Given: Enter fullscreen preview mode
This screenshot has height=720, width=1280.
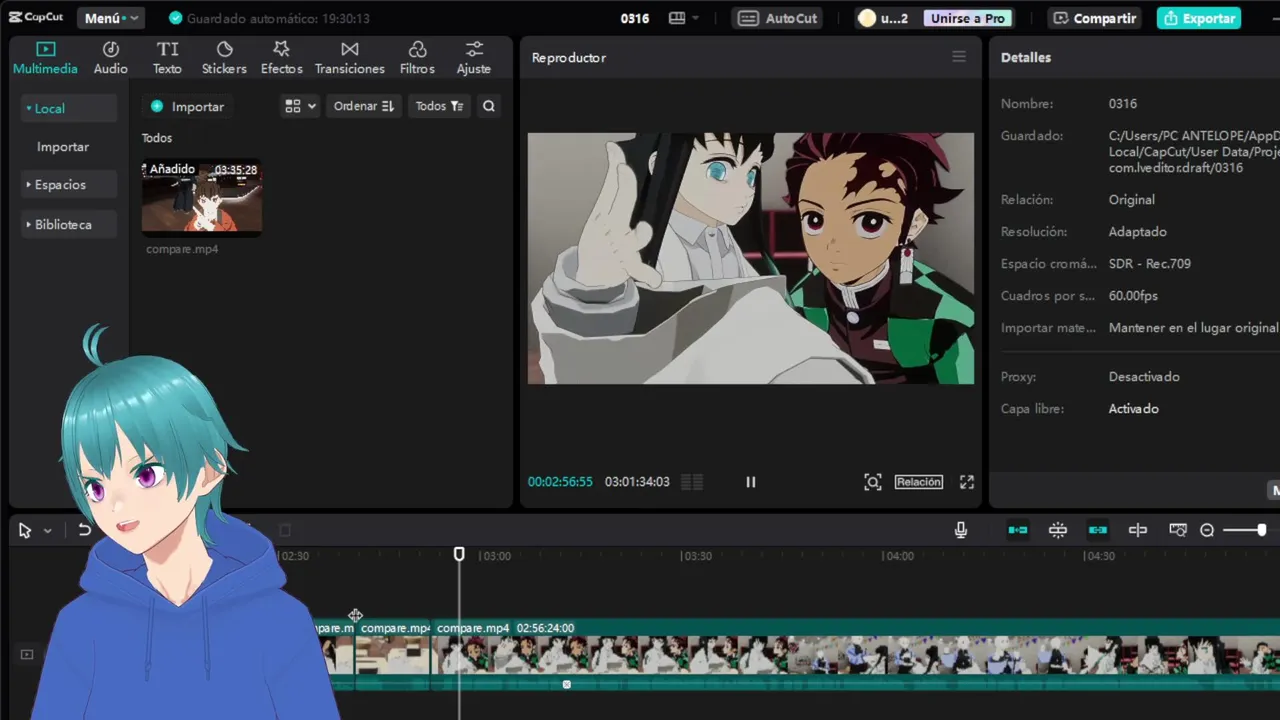Looking at the screenshot, I should 967,482.
